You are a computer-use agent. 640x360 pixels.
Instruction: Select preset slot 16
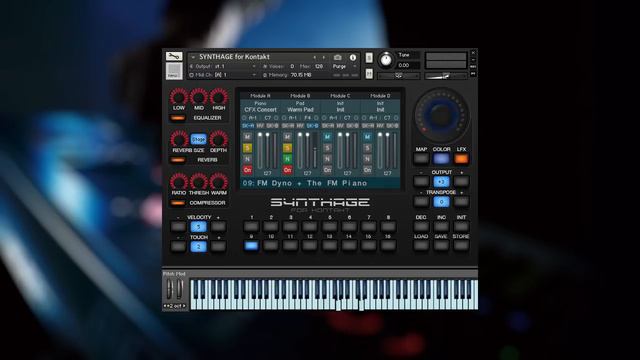click(389, 246)
